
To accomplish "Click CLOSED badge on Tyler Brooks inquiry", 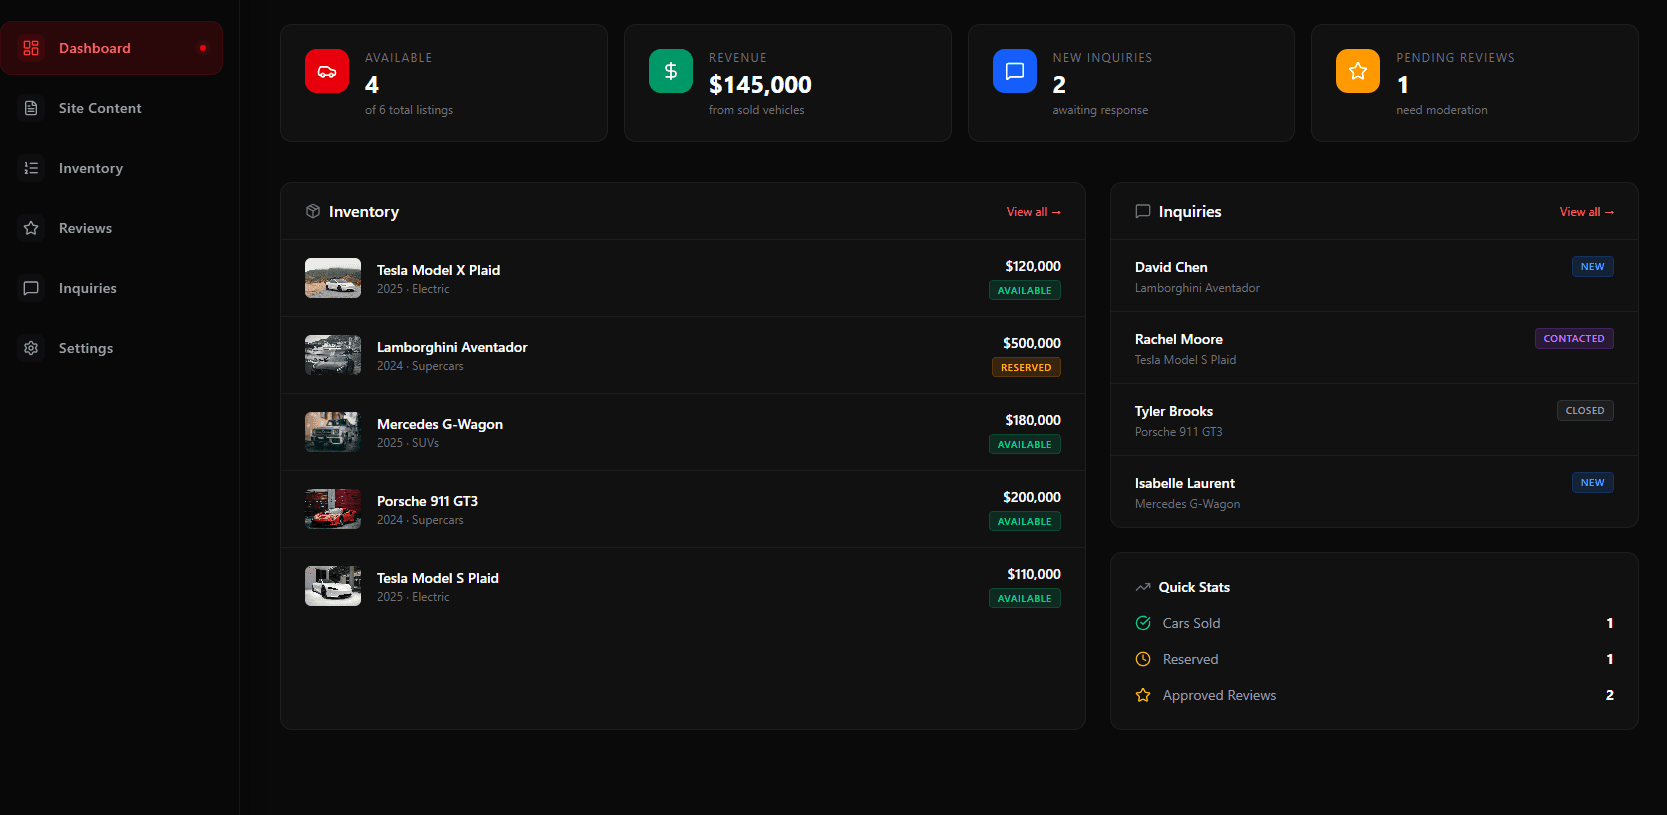I will tap(1585, 410).
